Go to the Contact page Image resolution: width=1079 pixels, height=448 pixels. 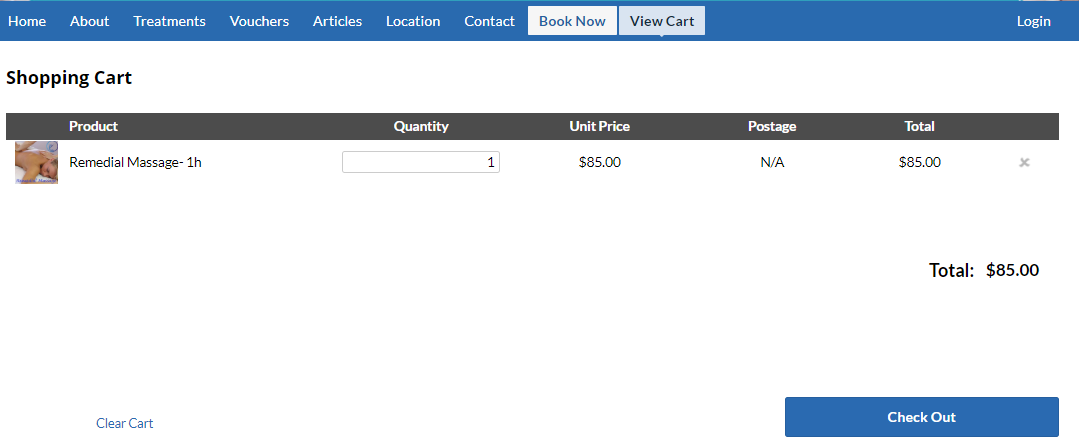[x=489, y=21]
